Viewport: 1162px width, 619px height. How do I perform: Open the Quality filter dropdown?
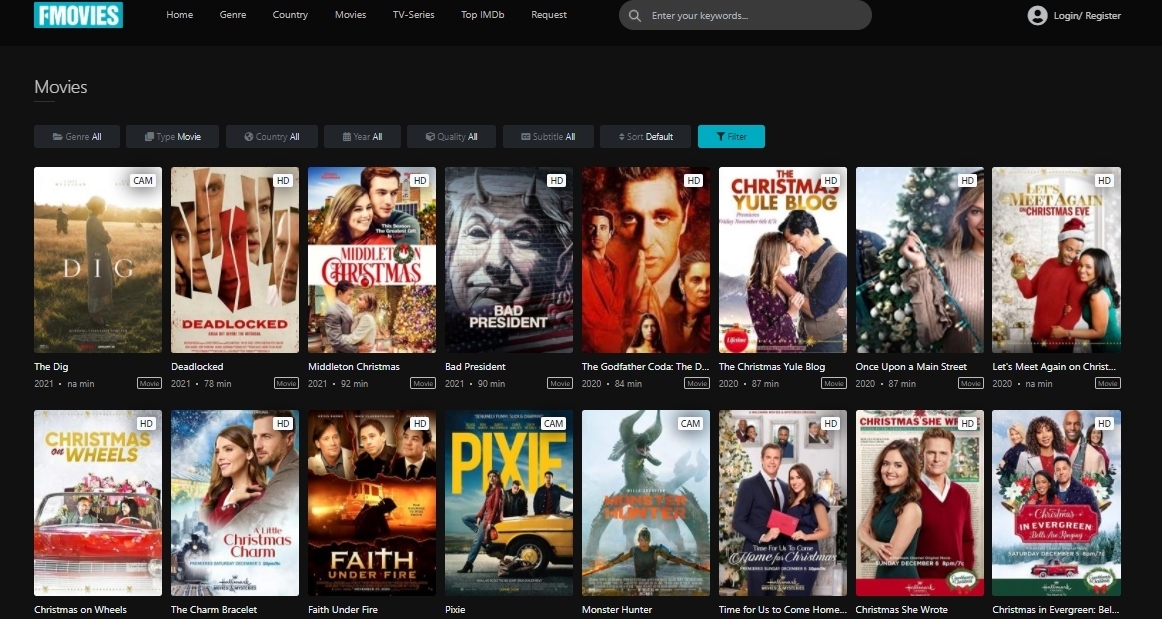tap(451, 136)
